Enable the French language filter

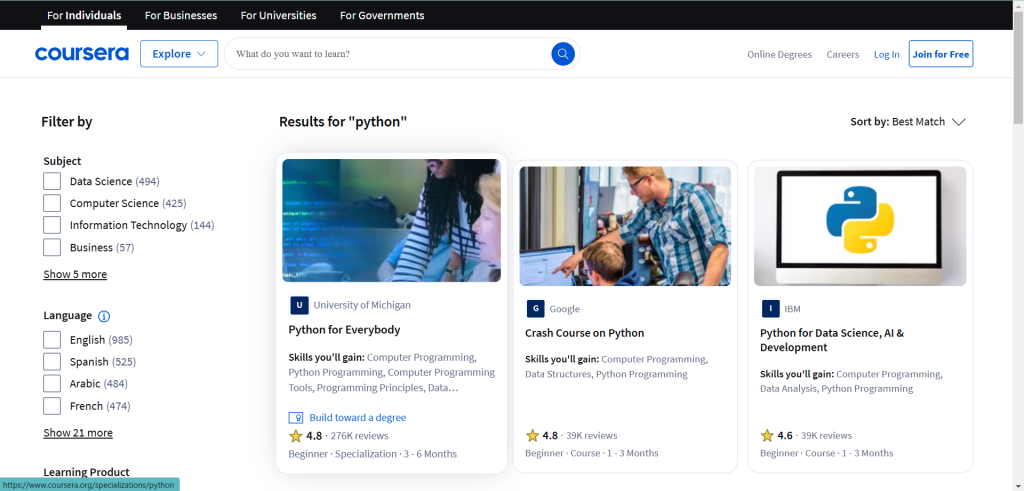[x=52, y=405]
